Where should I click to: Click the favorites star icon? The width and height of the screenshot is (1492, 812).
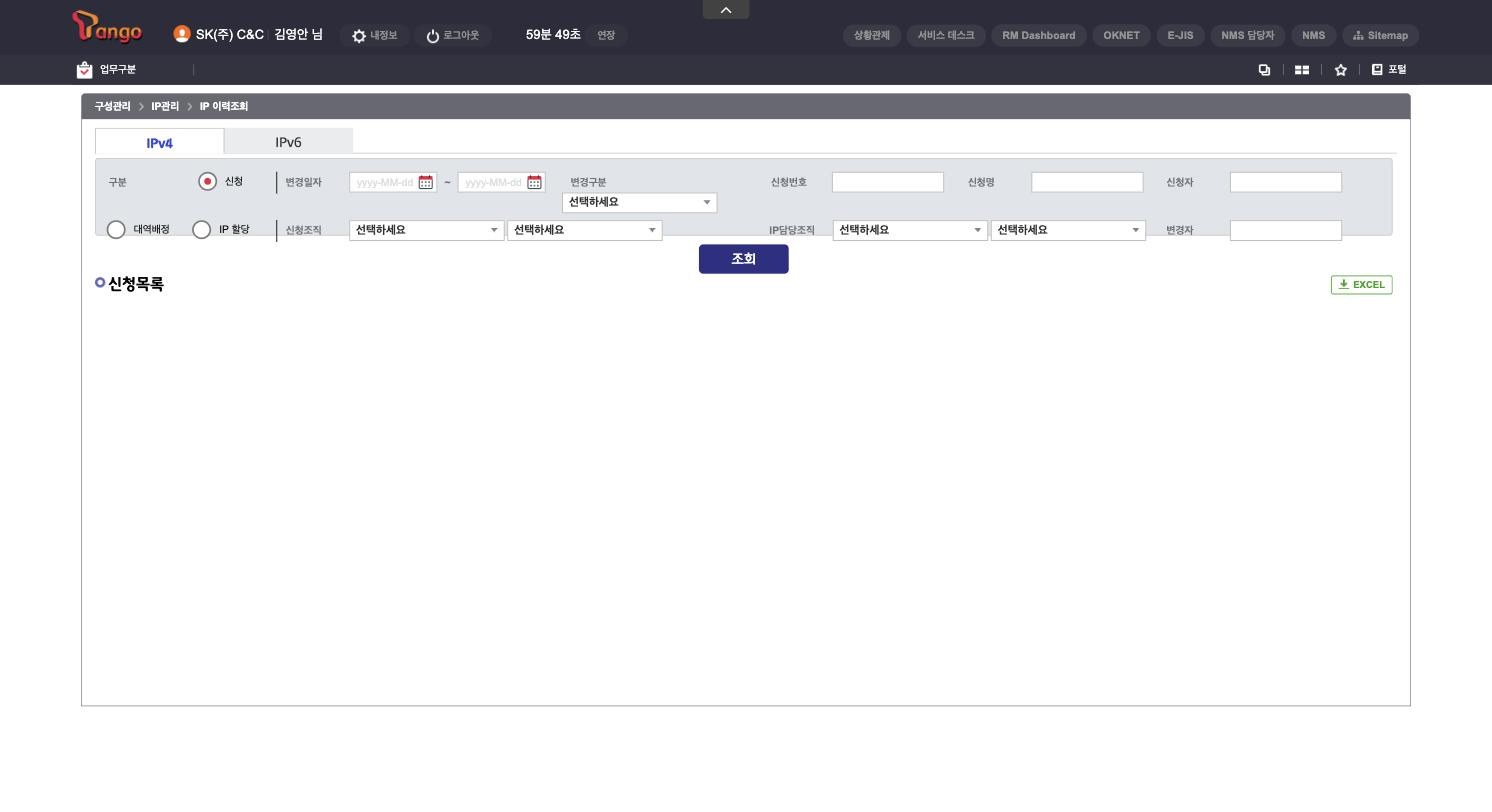tap(1341, 70)
